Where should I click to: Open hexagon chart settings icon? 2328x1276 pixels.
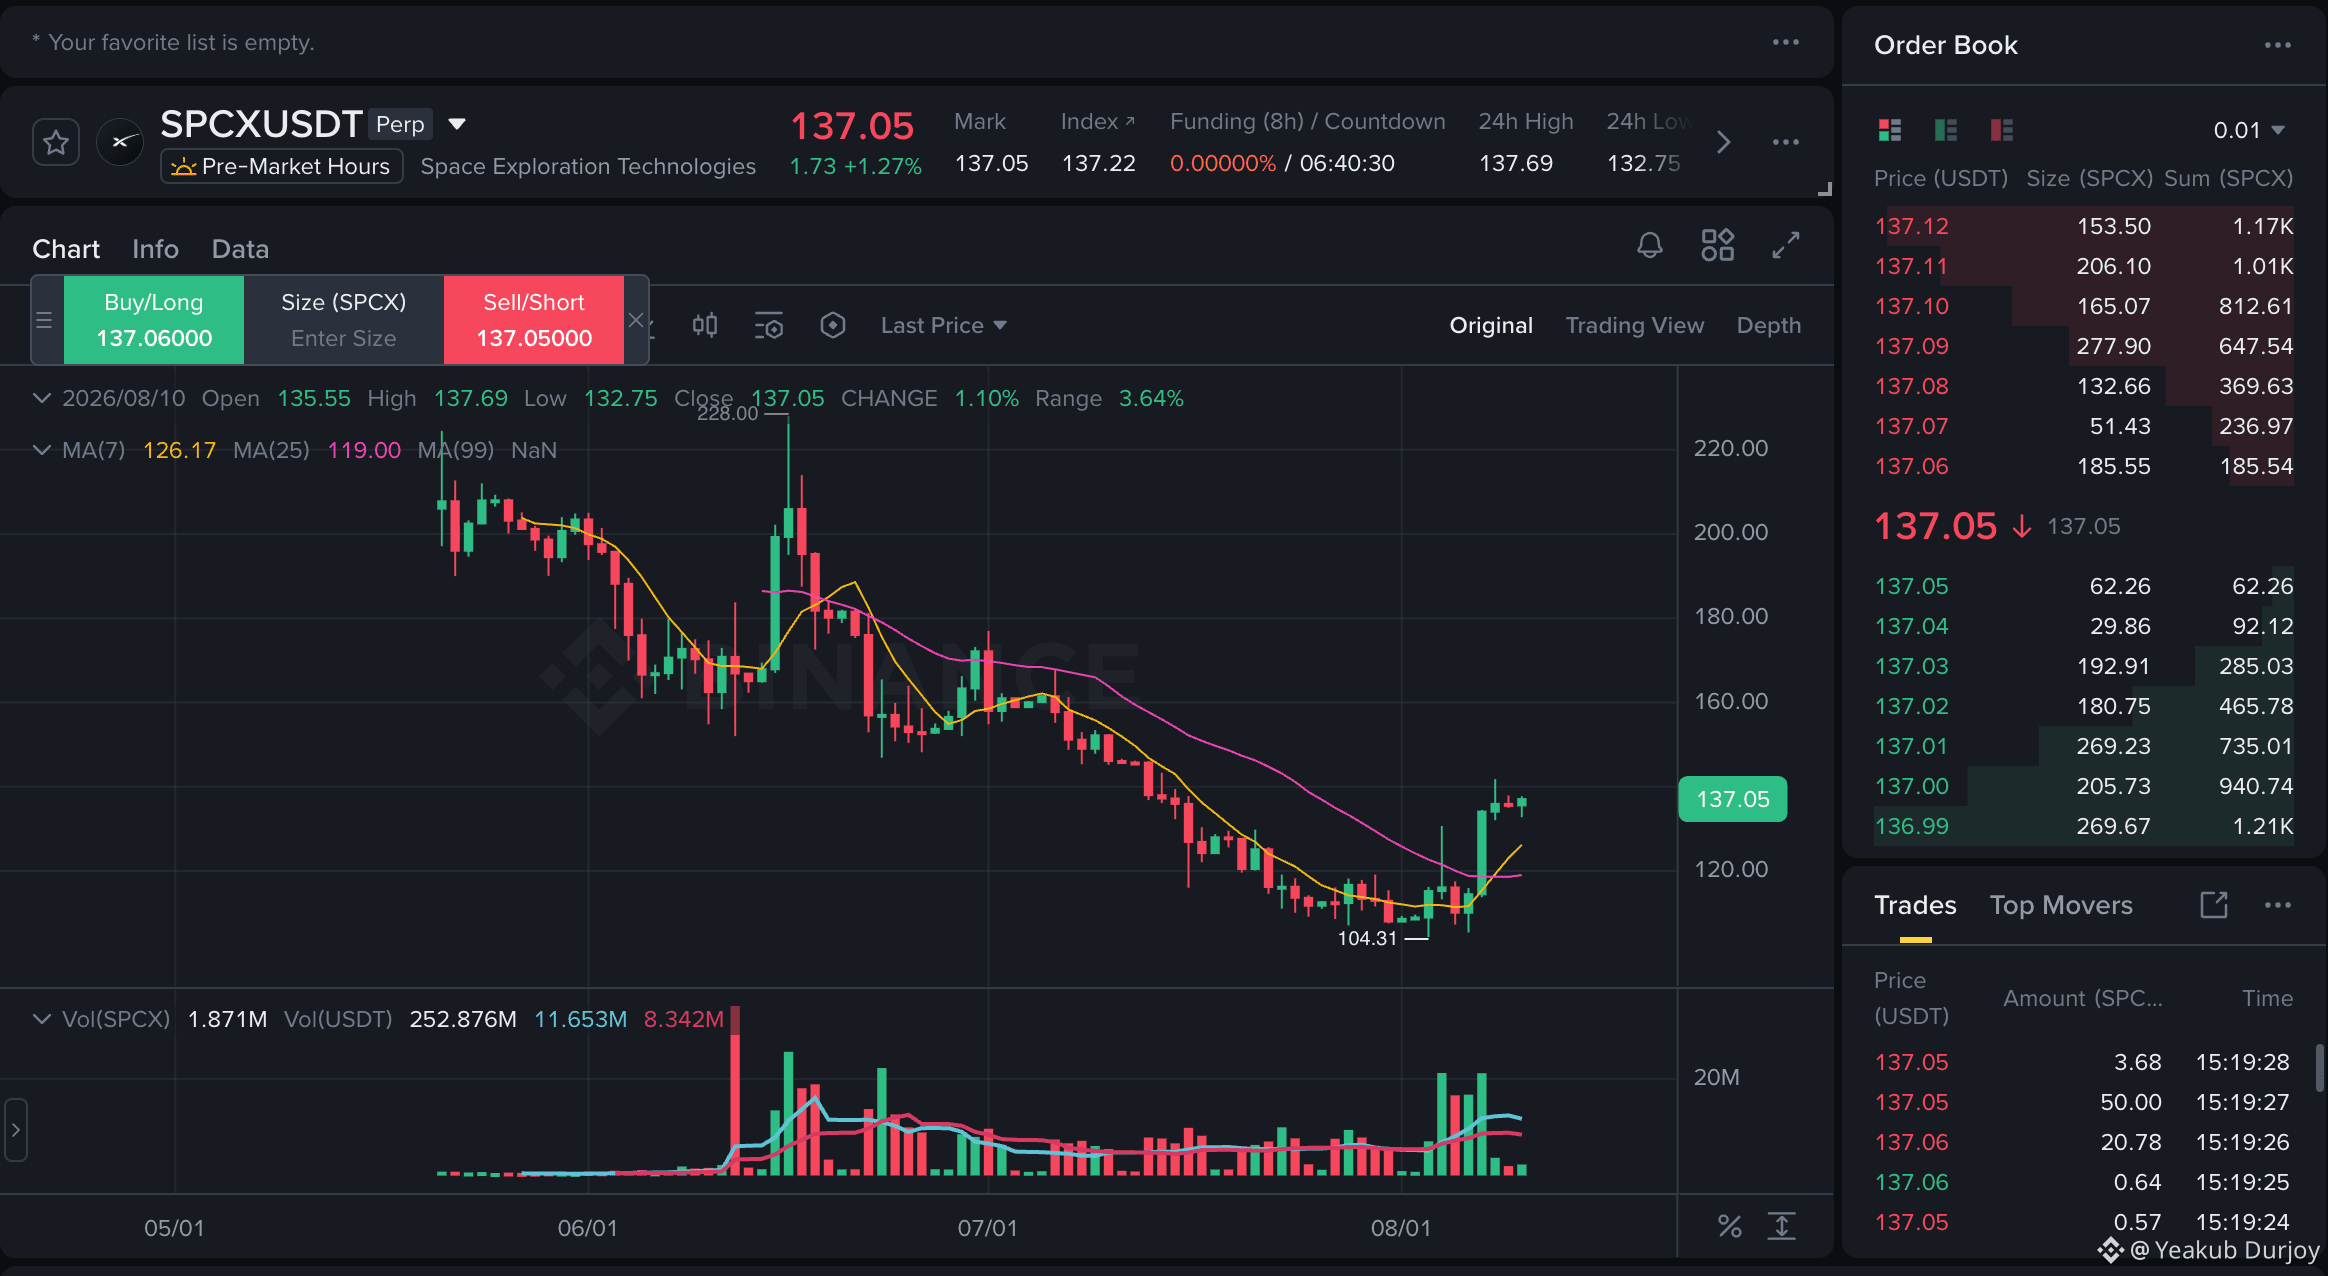(833, 325)
